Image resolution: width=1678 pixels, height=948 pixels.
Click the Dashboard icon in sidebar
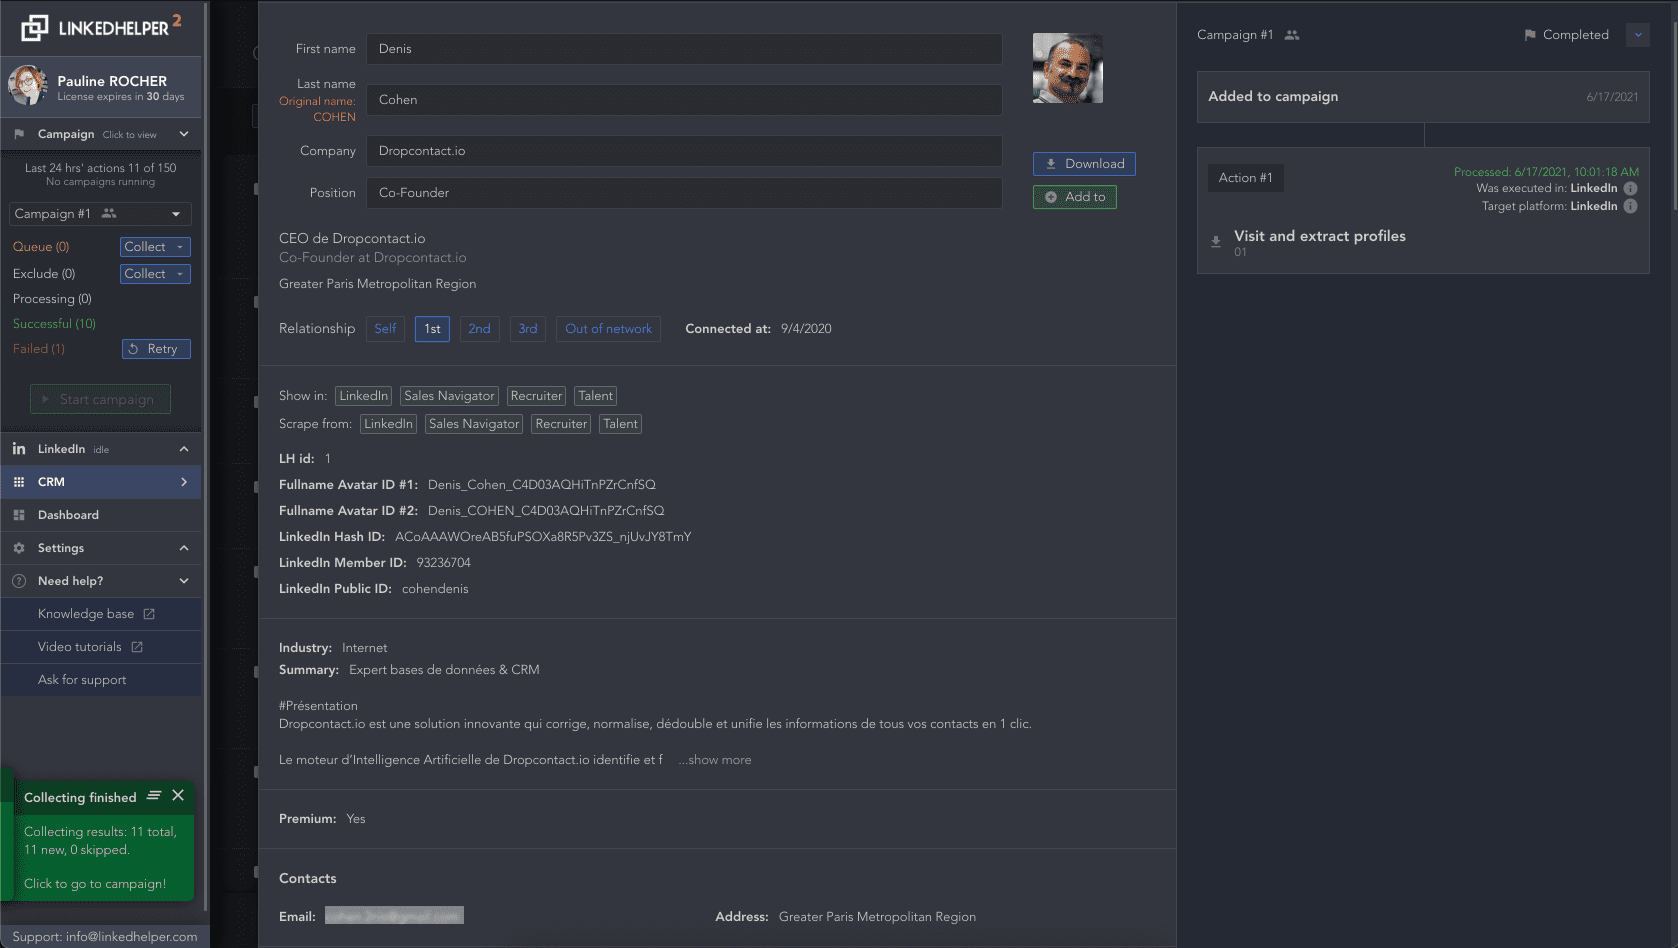point(19,515)
